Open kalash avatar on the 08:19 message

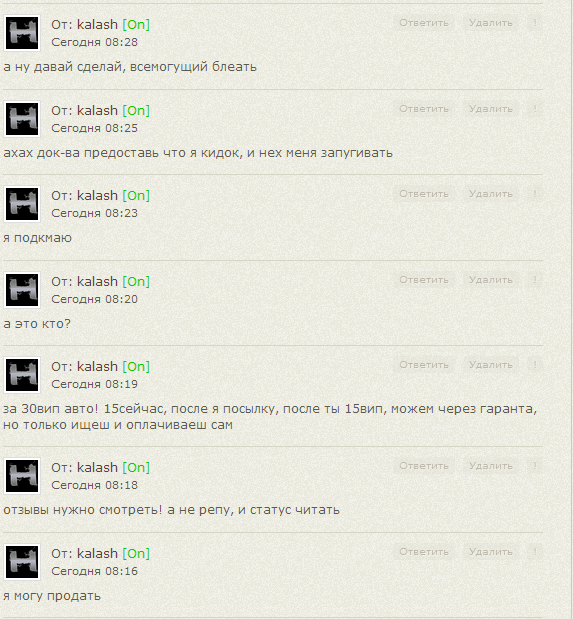[x=22, y=375]
